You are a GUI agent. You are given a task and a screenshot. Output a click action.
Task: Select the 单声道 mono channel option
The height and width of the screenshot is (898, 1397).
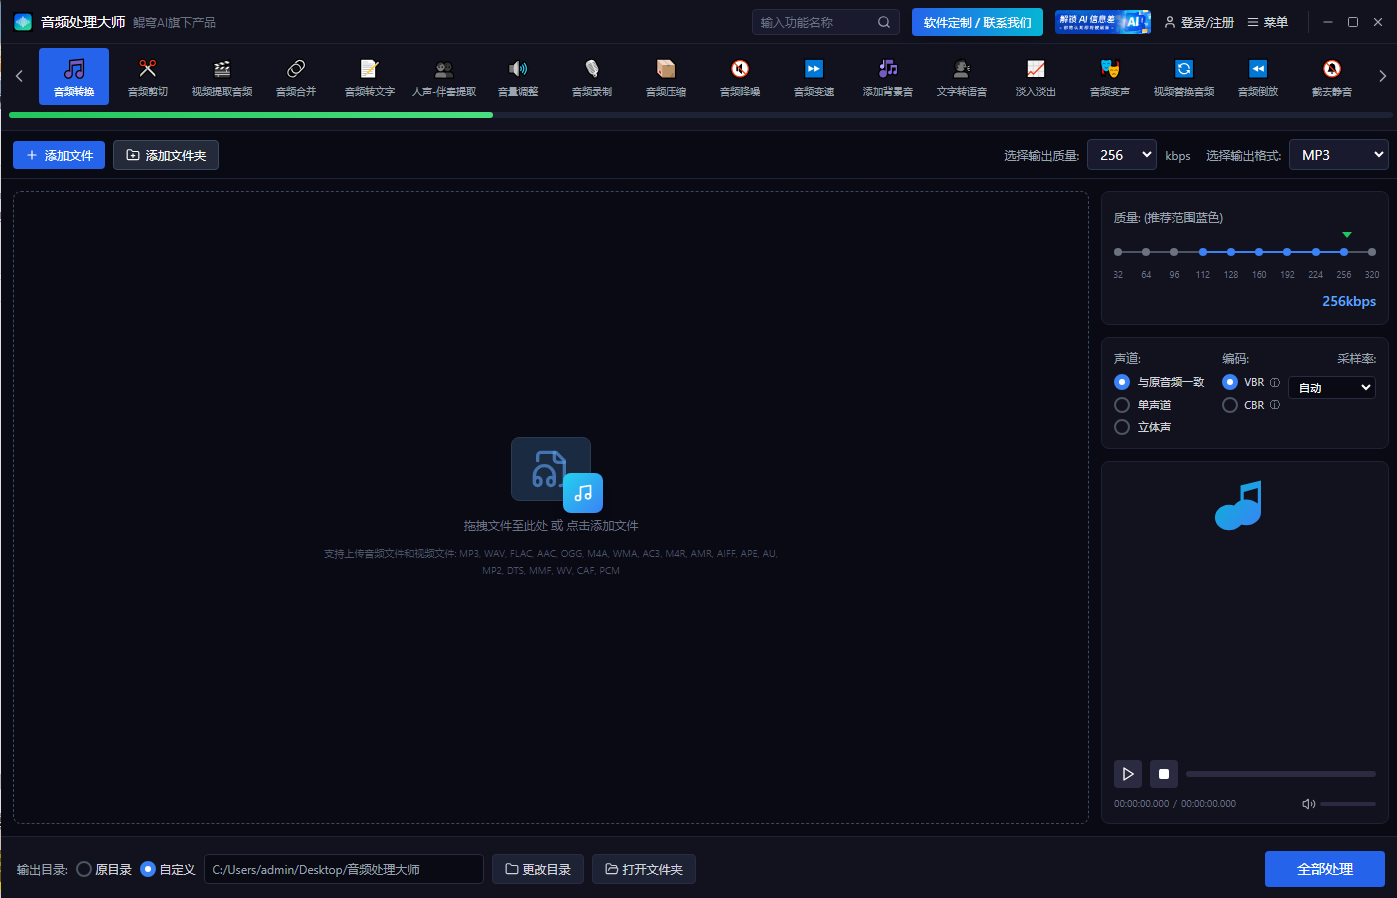(1122, 405)
